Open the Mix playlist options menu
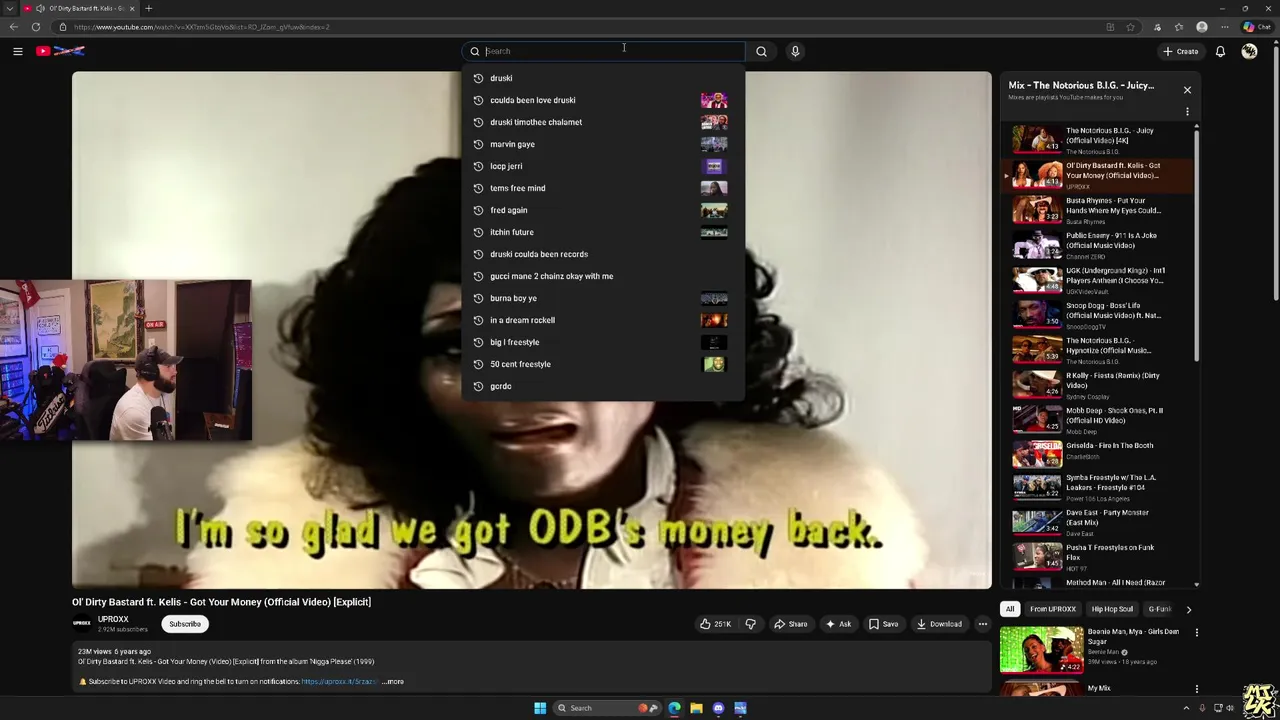 click(1187, 111)
